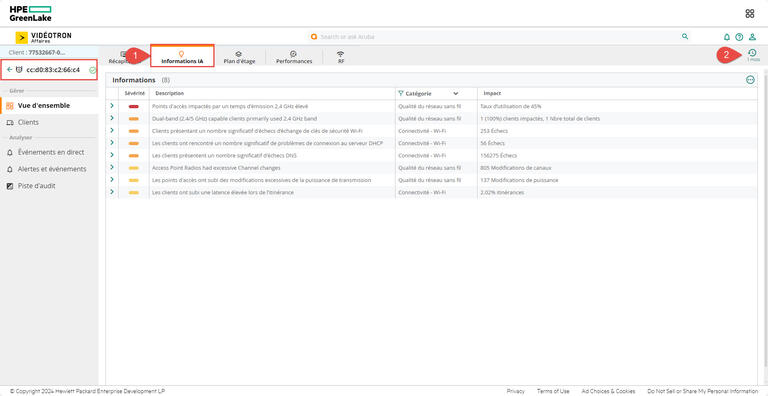The height and width of the screenshot is (396, 768).
Task: Open the time range clock icon
Action: tap(752, 52)
